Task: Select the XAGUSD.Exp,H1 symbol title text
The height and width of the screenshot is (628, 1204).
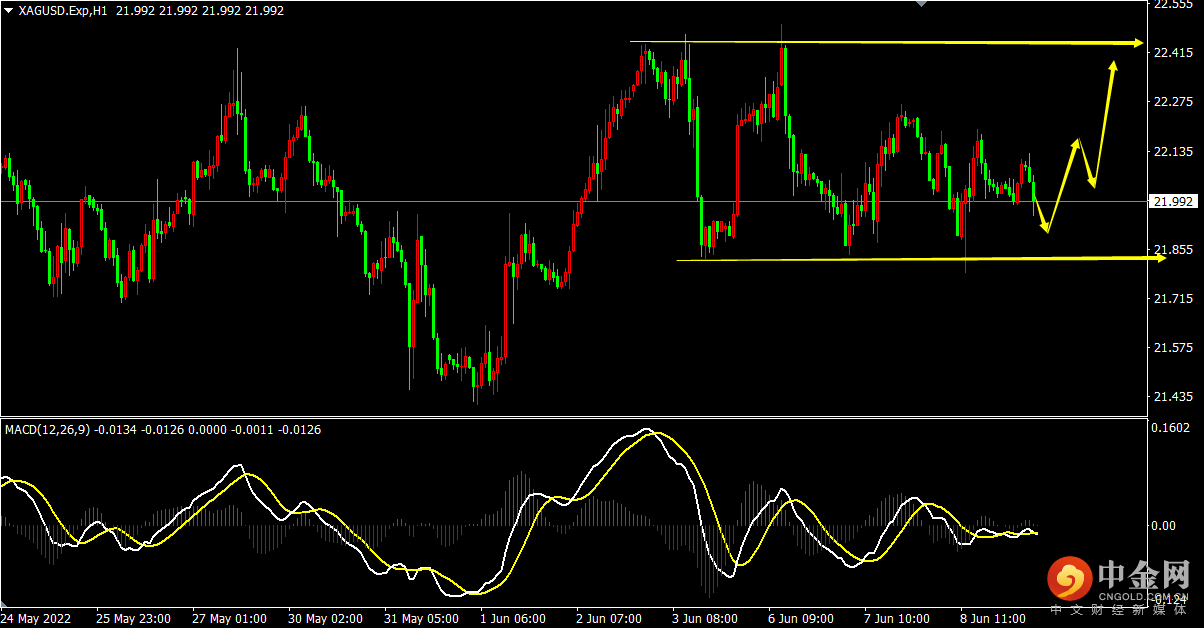Action: [62, 10]
